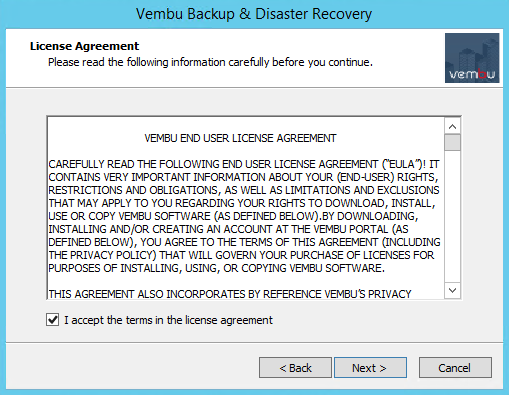Click the 'PURPOSES OF INSTALLING, USING' line
509x395 pixels.
coord(217,268)
